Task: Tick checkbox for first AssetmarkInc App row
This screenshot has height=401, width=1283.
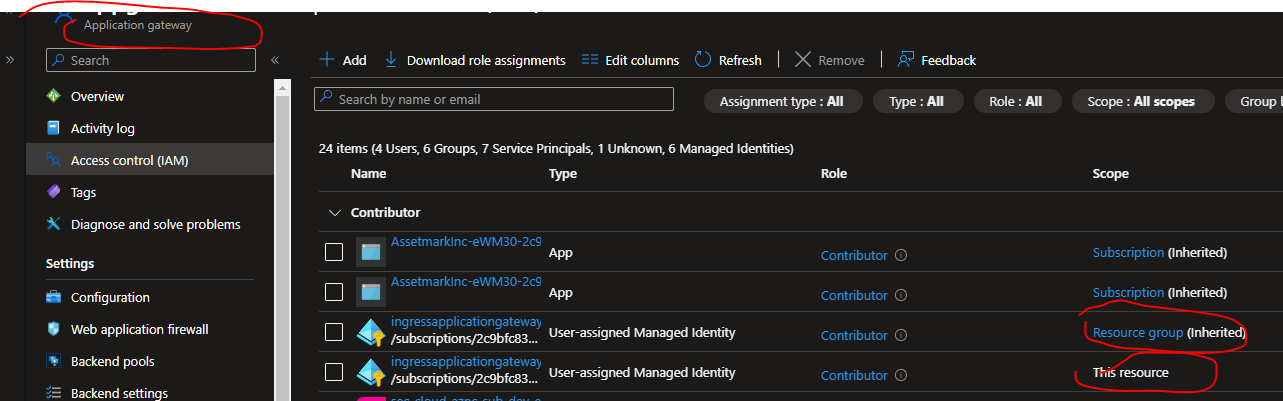Action: (x=334, y=252)
